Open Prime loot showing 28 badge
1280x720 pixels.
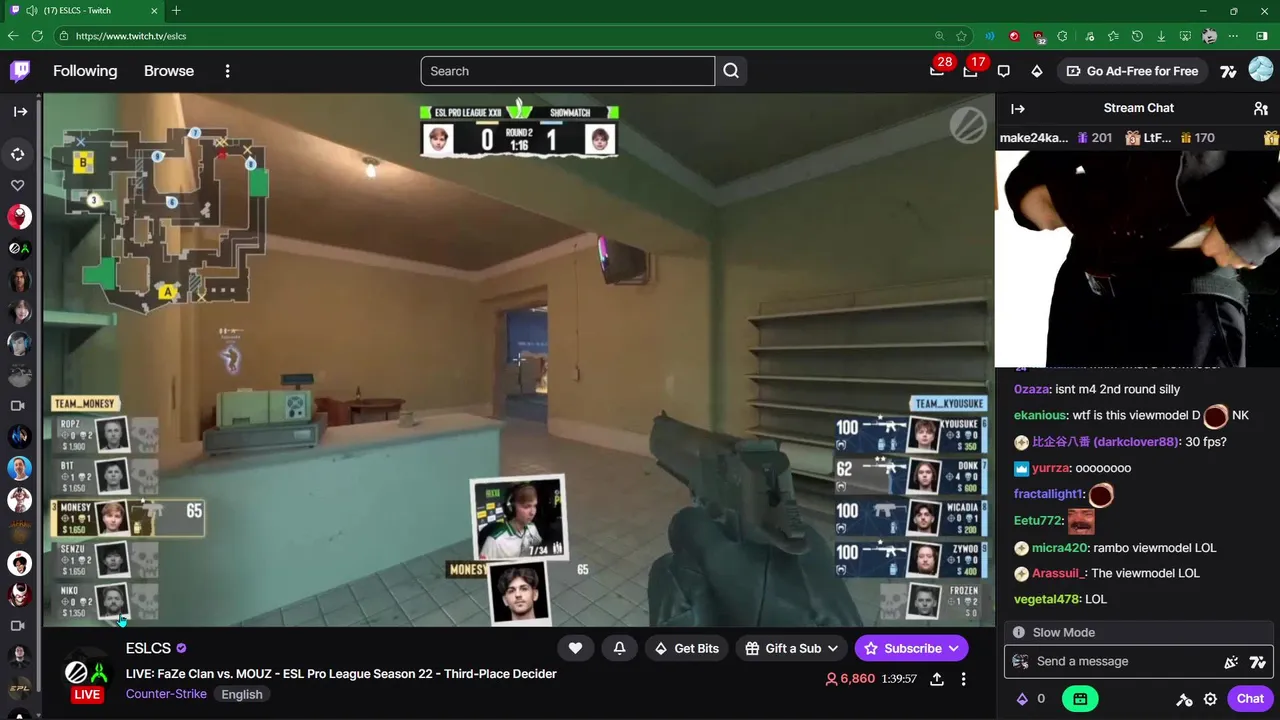tap(937, 70)
